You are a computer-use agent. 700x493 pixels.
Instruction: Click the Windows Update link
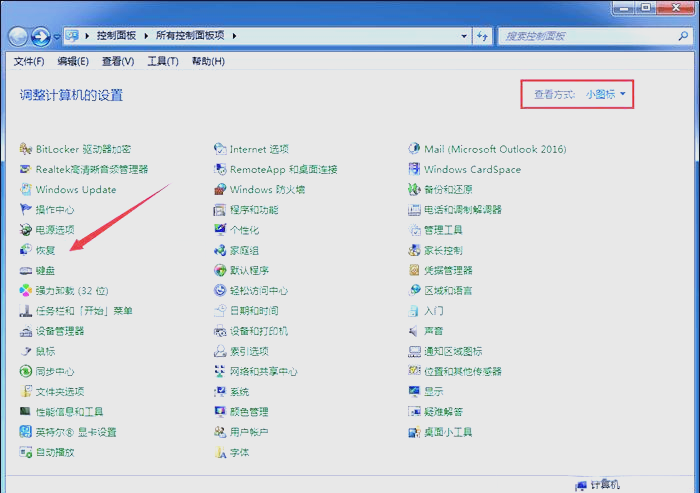tap(76, 190)
